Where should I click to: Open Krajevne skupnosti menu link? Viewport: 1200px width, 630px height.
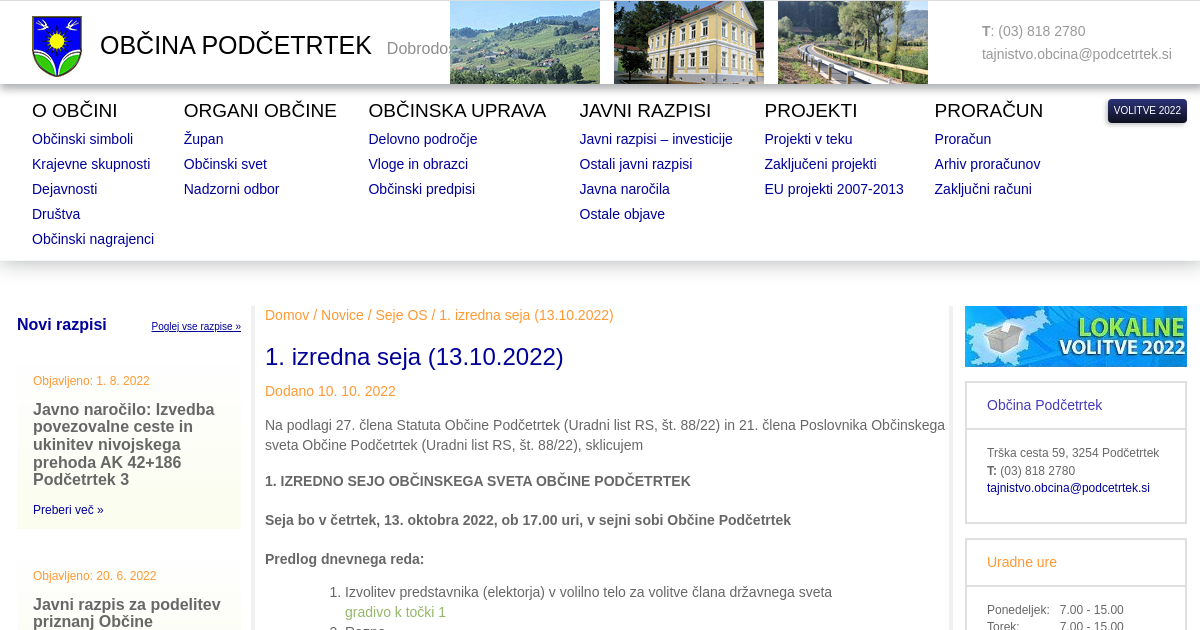pyautogui.click(x=91, y=164)
